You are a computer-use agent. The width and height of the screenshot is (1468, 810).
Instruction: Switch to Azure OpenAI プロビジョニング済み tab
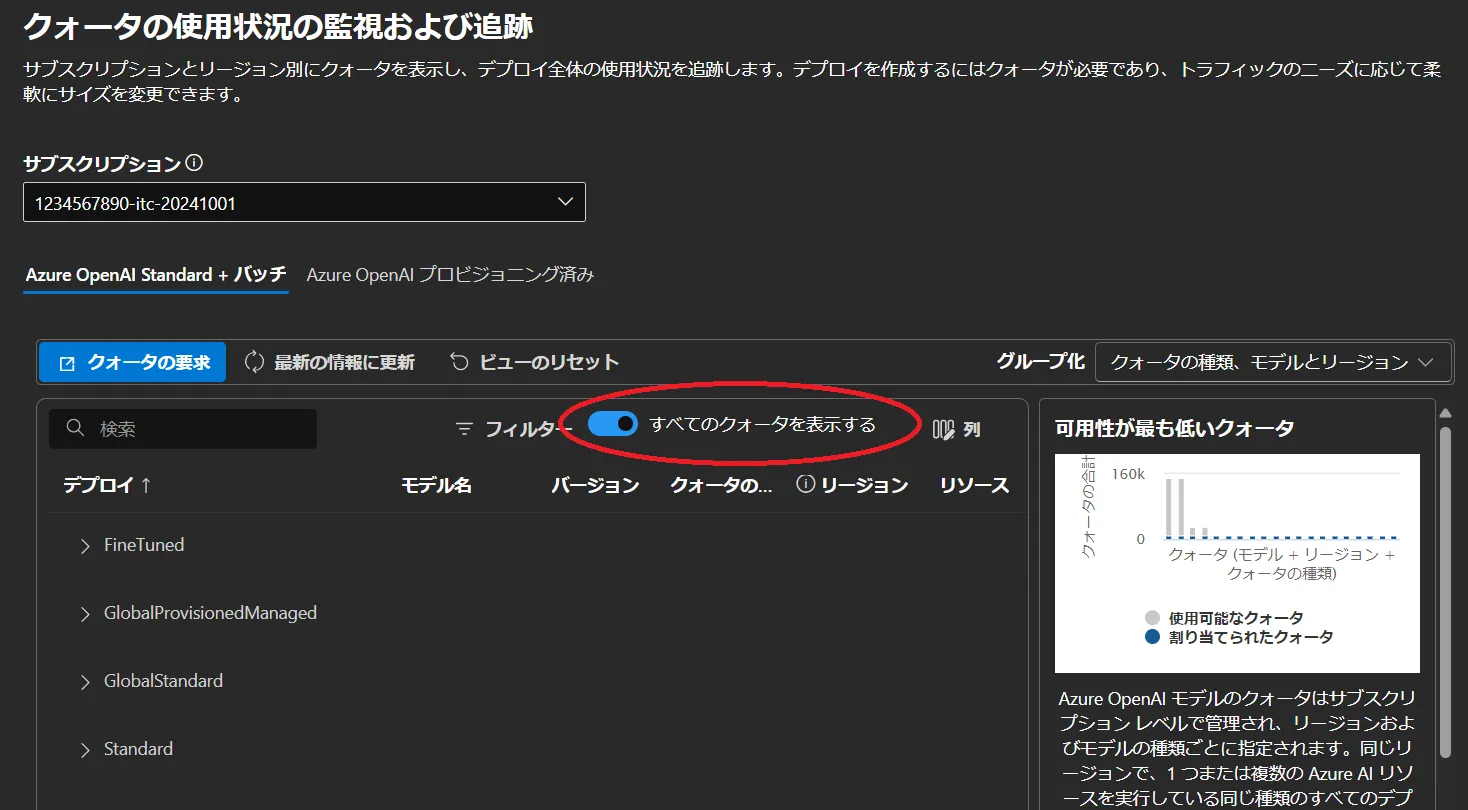(x=450, y=274)
